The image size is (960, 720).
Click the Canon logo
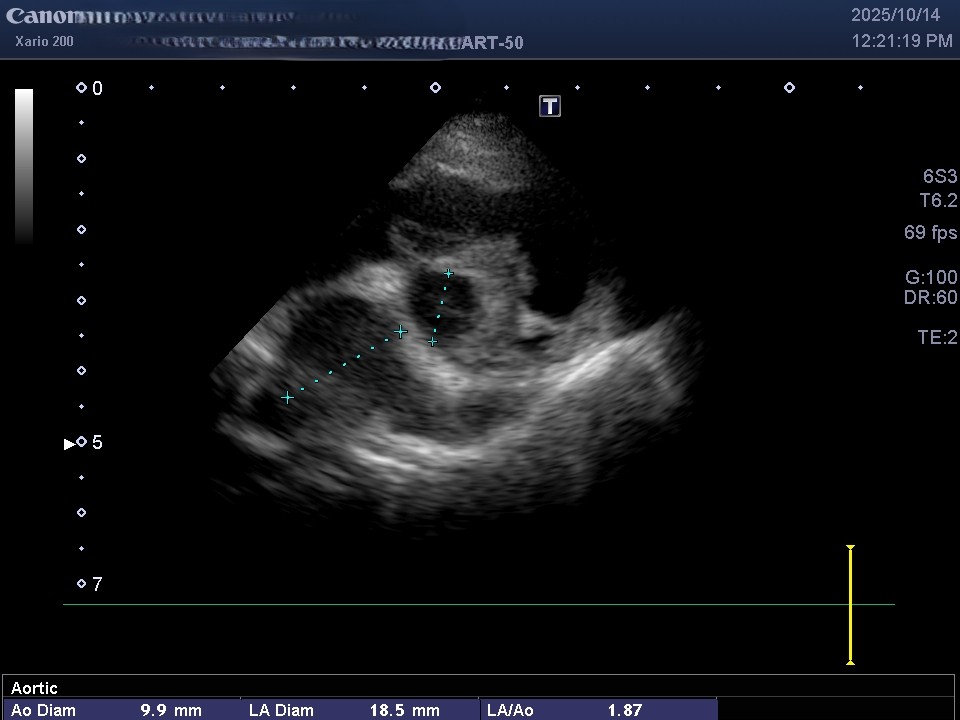(x=42, y=17)
